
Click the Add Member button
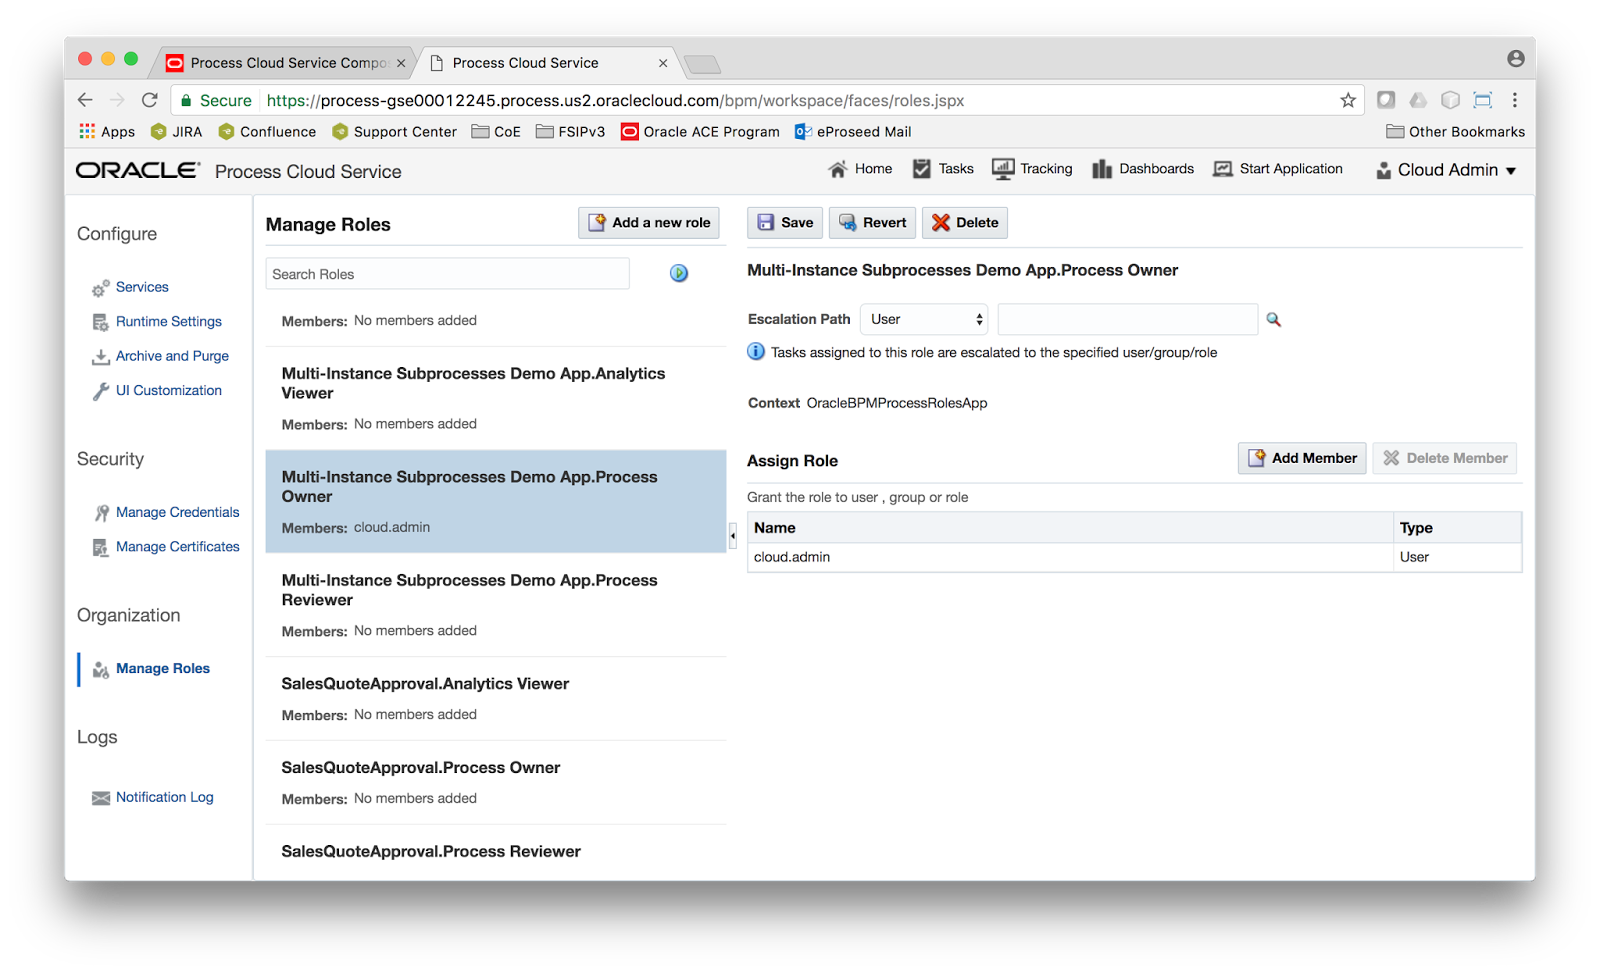coord(1302,458)
